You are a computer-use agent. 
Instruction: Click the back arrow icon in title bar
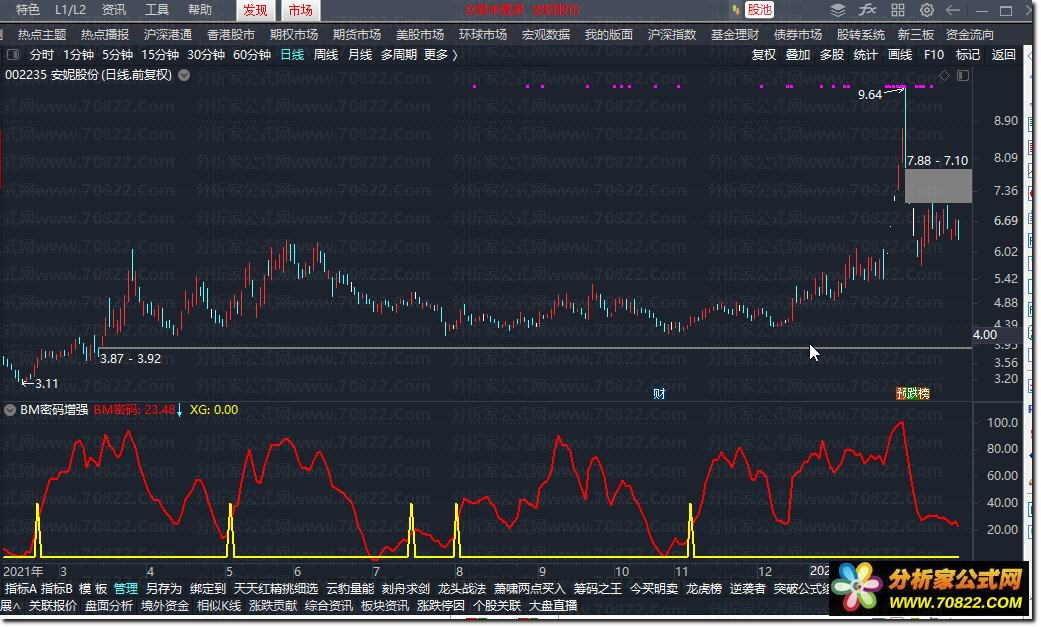point(953,10)
